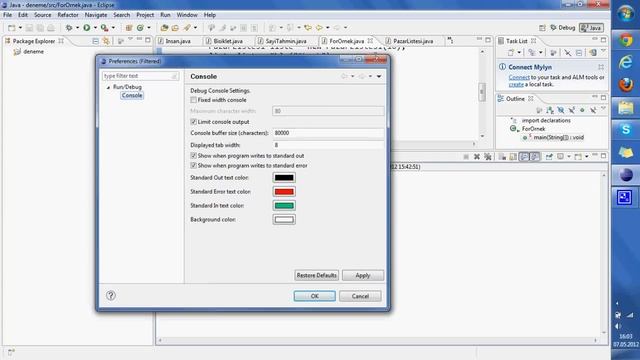
Task: Open the Debug button dropdown arrow
Action: click(x=77, y=28)
